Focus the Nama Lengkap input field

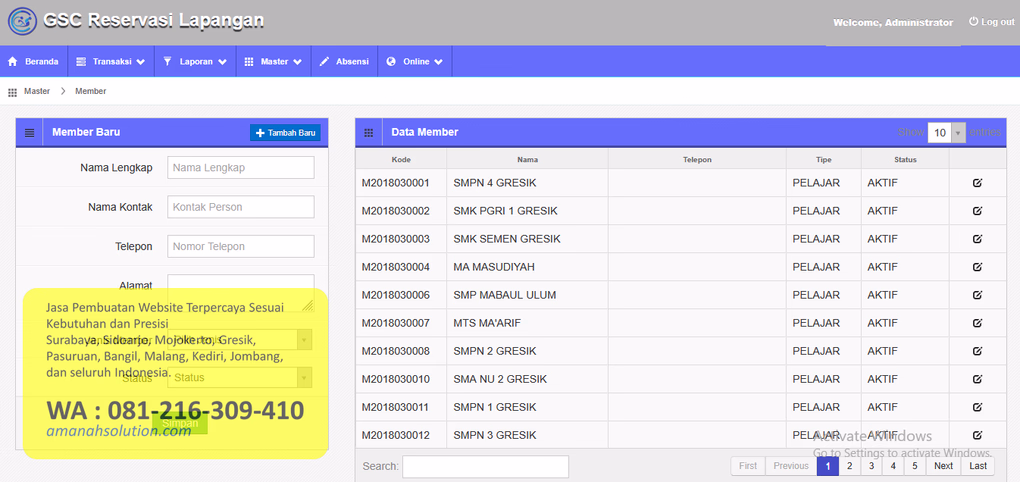point(241,167)
